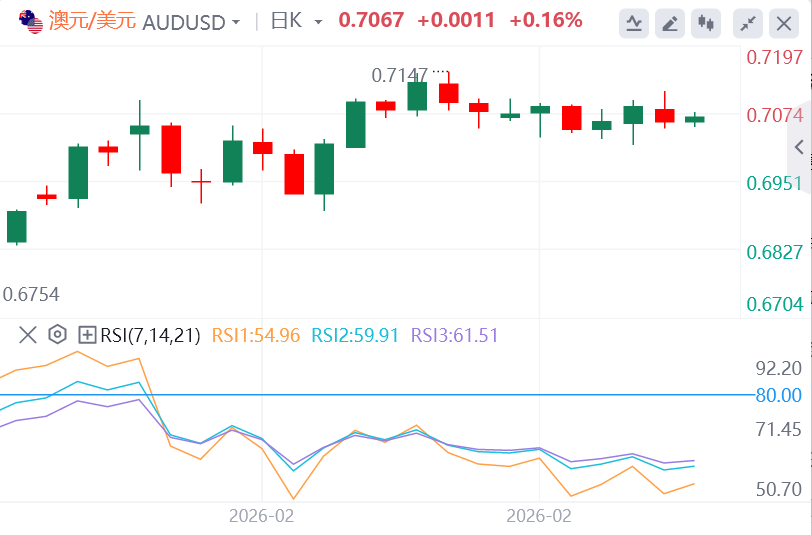Open the 日K timeframe dropdown
Viewport: 812px width, 535px height.
(x=296, y=22)
